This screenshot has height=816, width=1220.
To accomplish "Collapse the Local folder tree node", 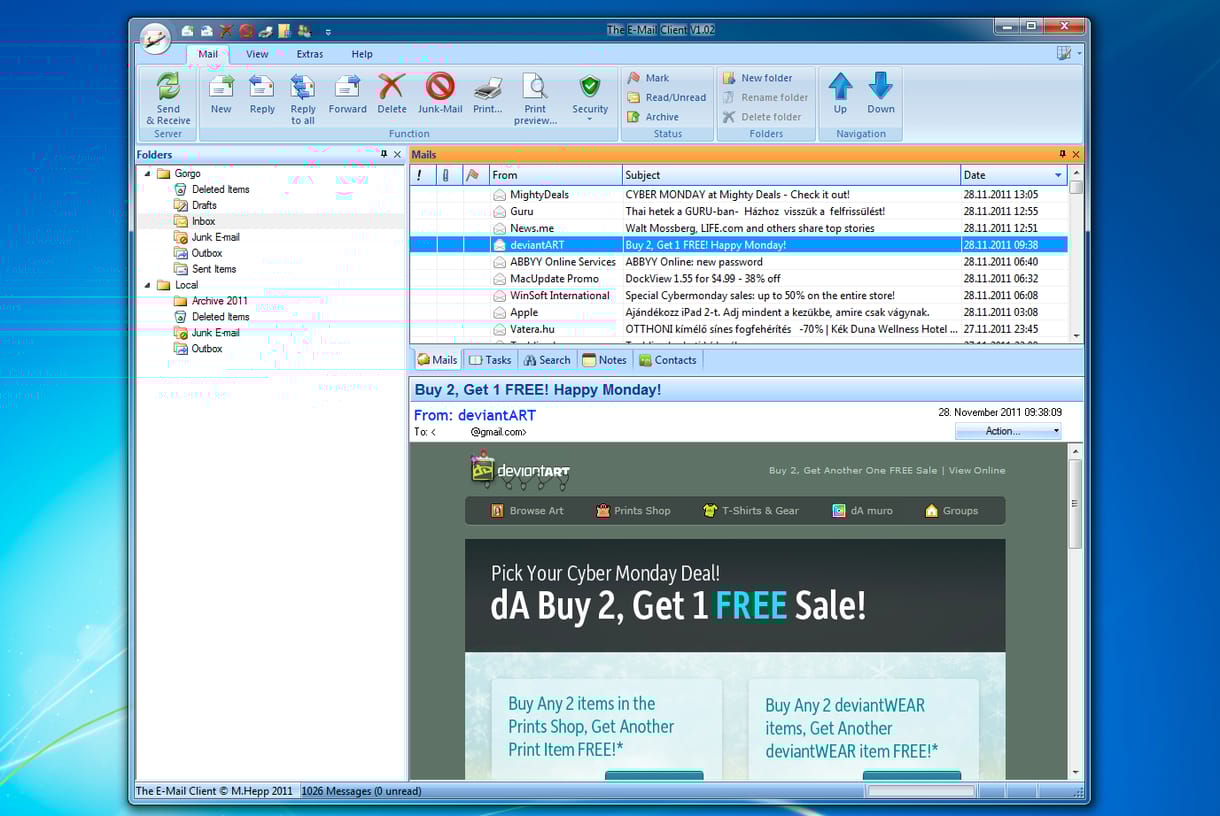I will (x=148, y=285).
